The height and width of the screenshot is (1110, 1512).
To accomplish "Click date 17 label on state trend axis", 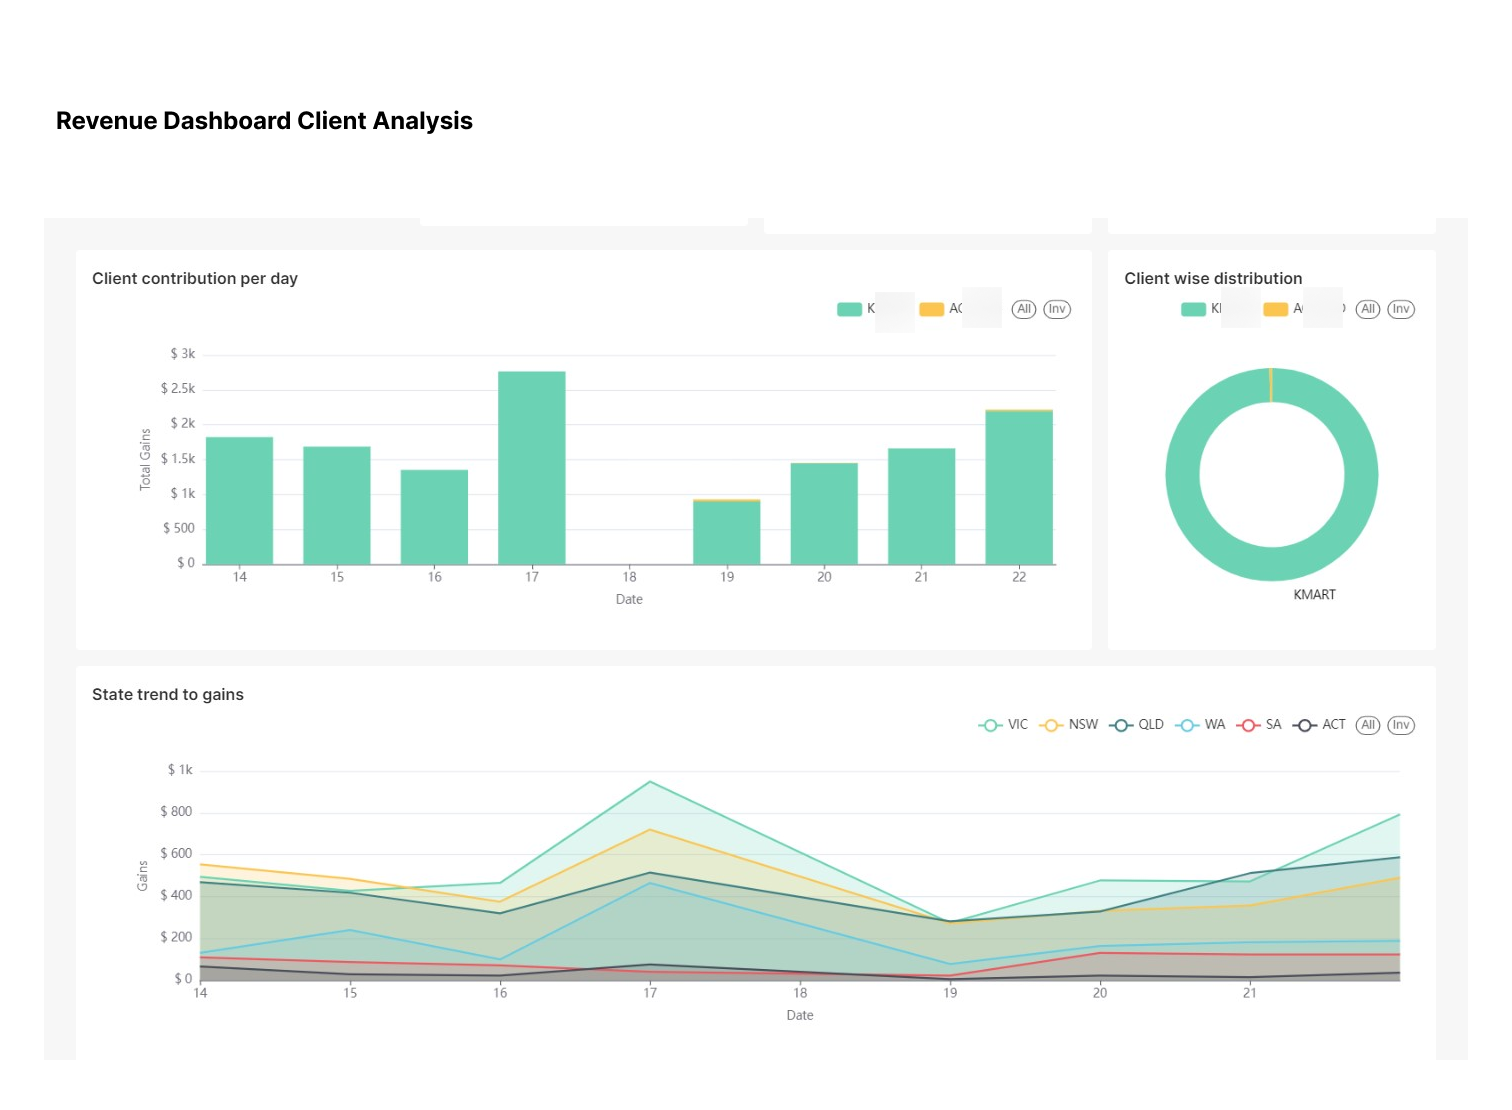I will tap(650, 993).
